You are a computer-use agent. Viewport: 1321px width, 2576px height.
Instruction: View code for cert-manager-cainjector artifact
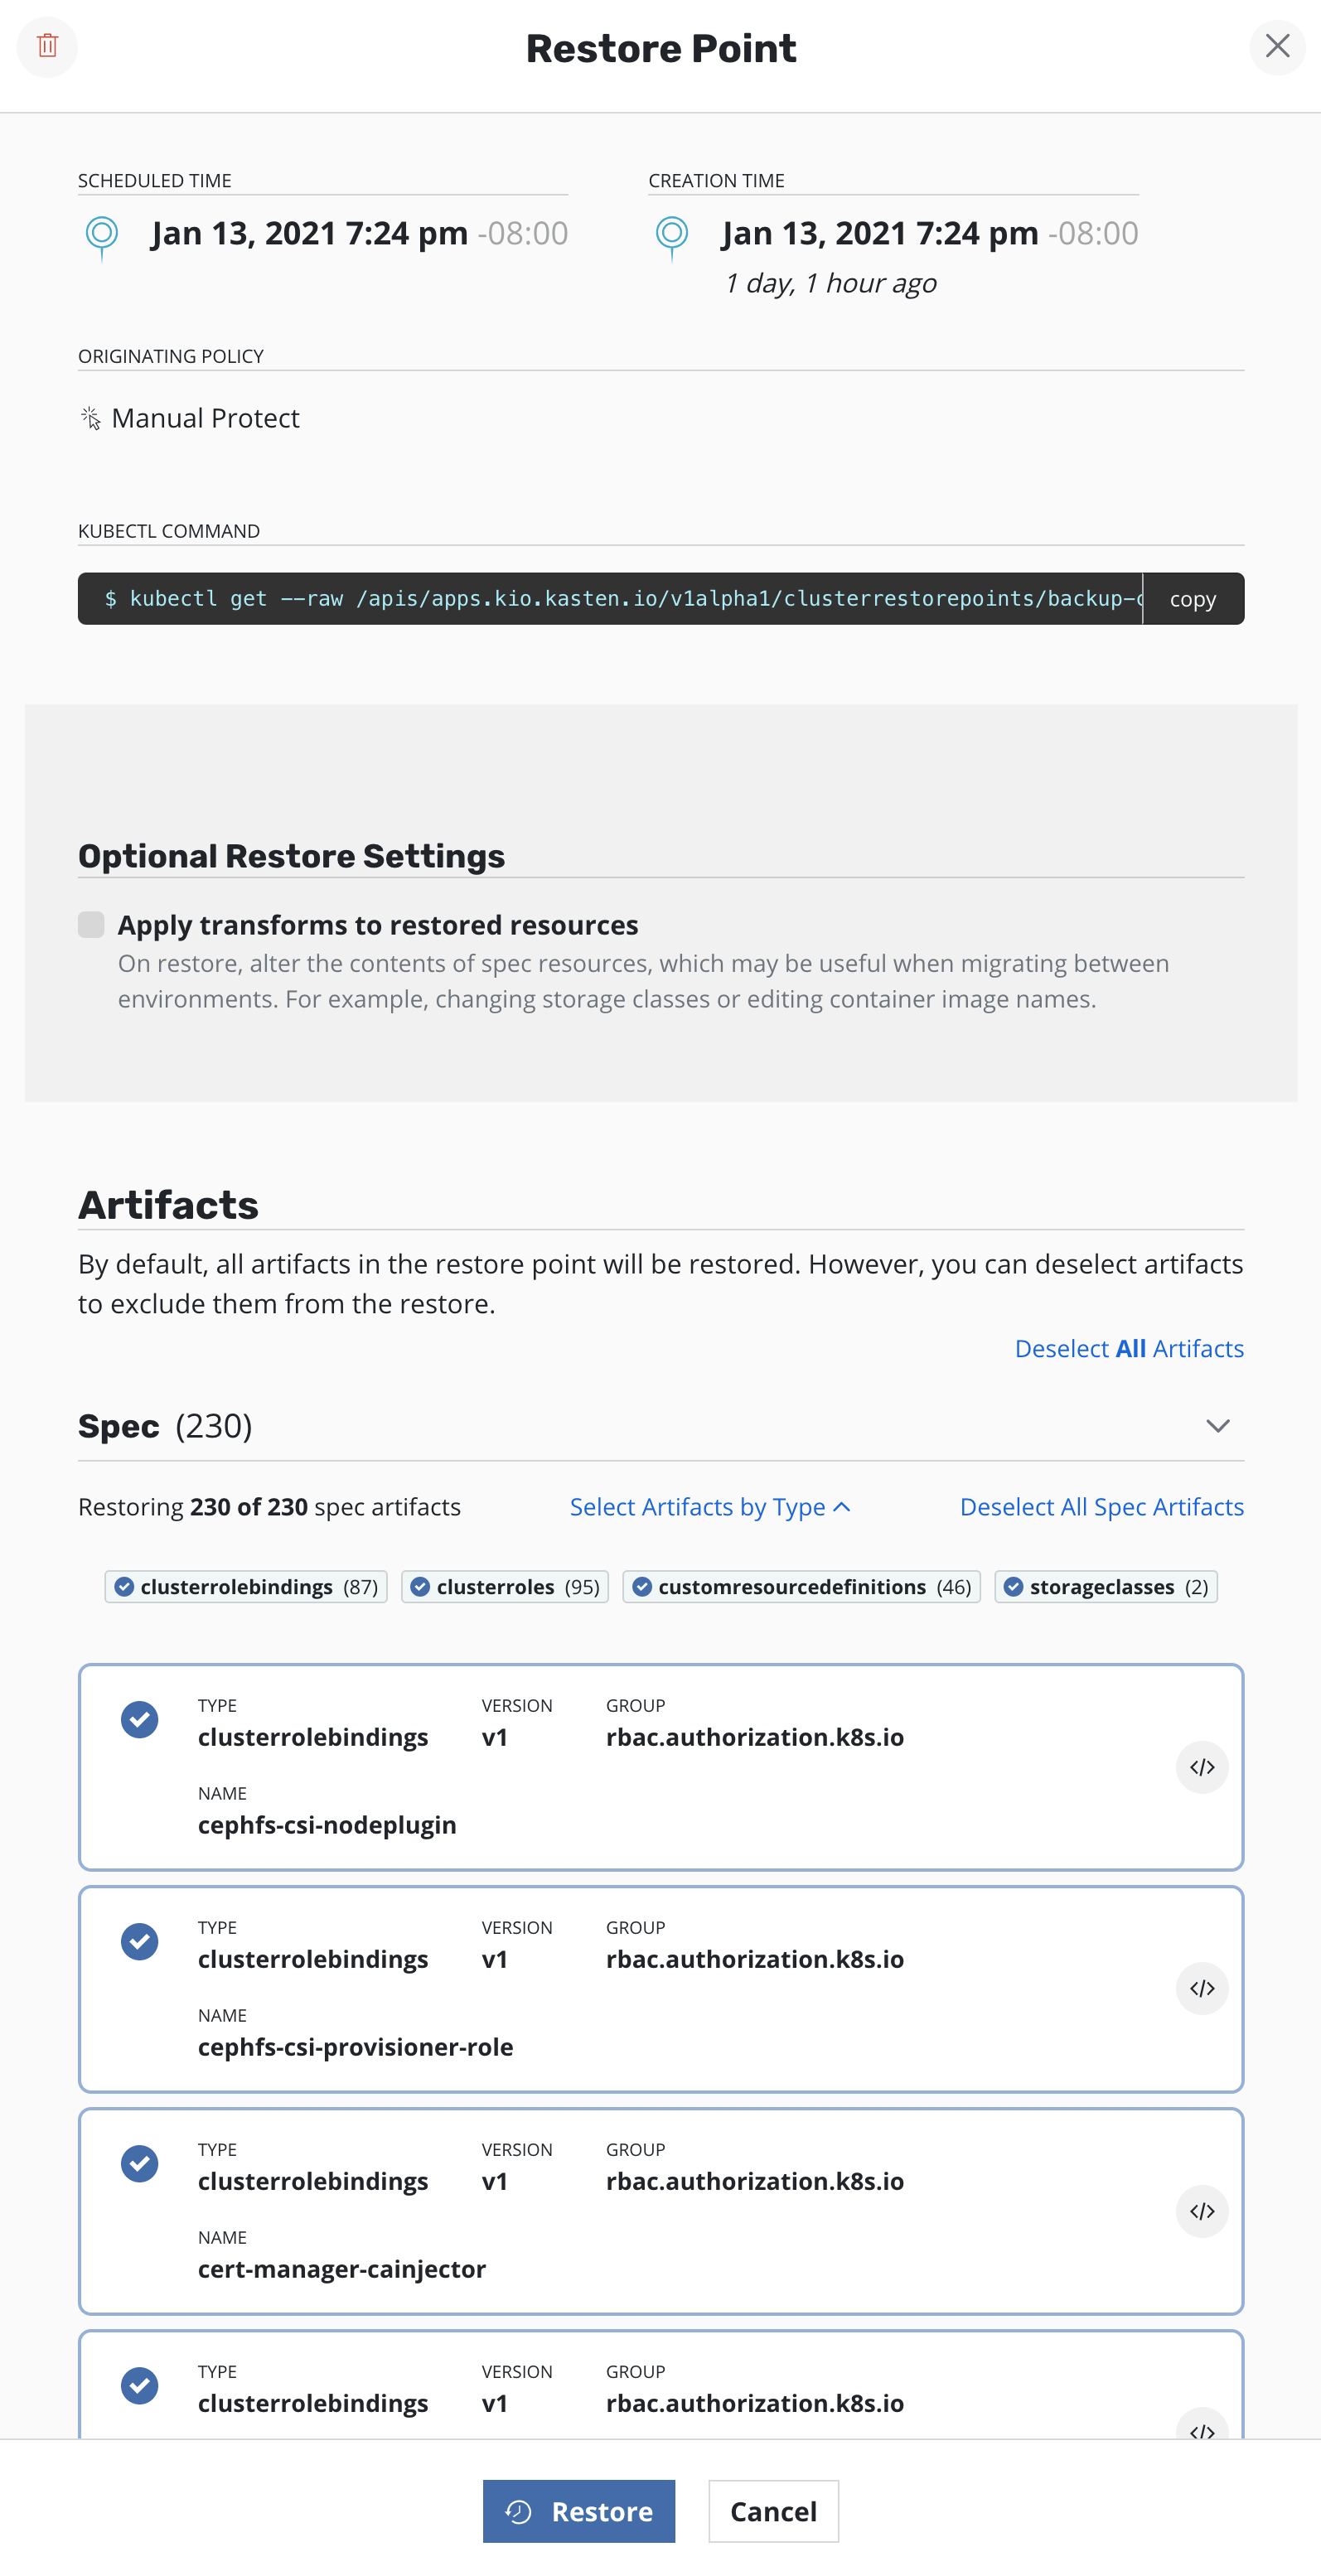point(1201,2211)
